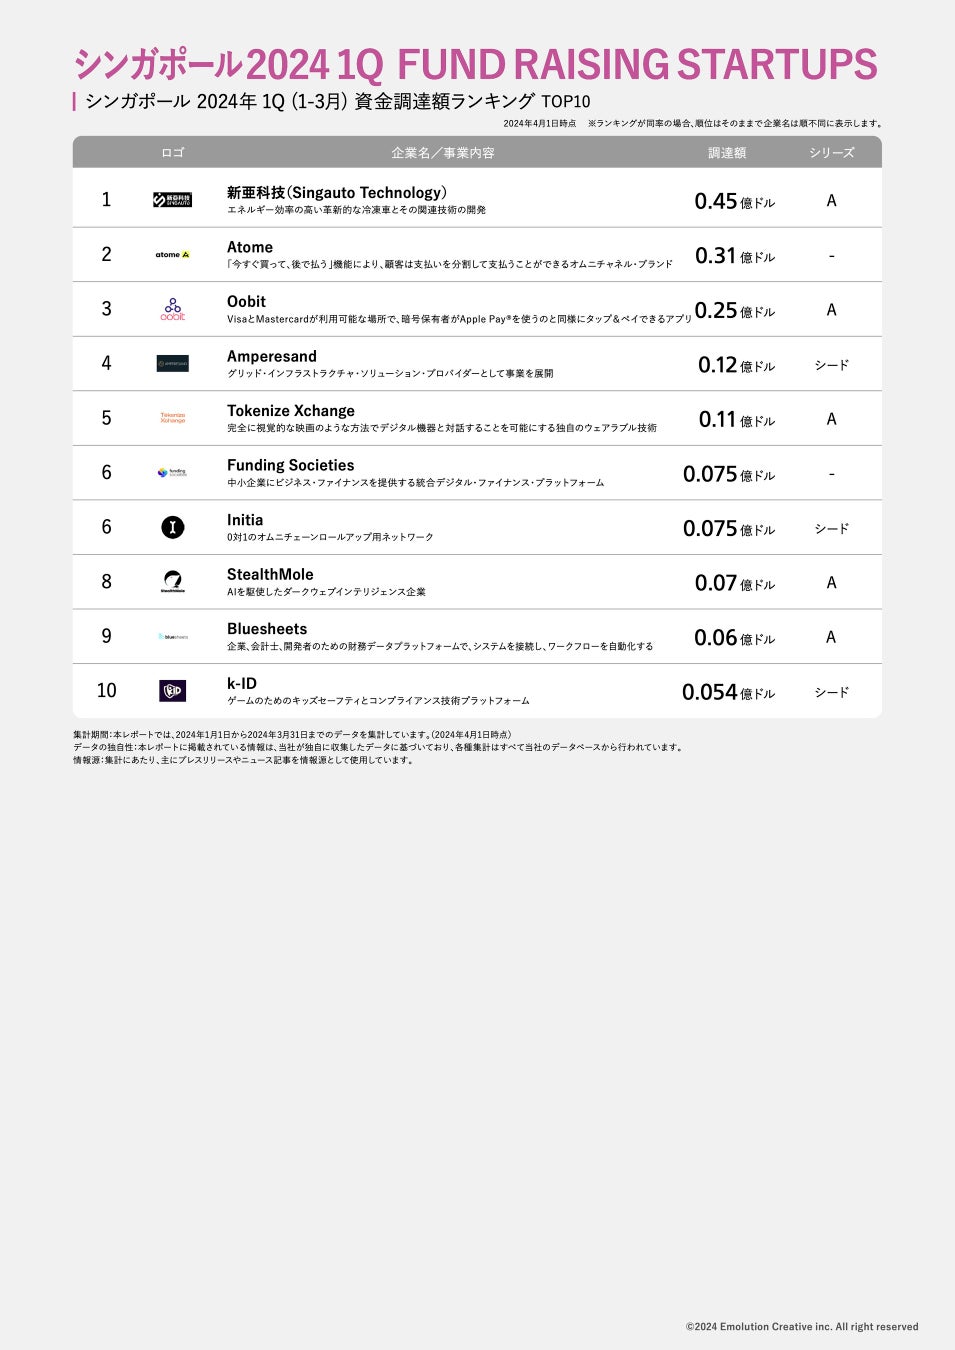Open the Bluesheets logo

pos(172,636)
